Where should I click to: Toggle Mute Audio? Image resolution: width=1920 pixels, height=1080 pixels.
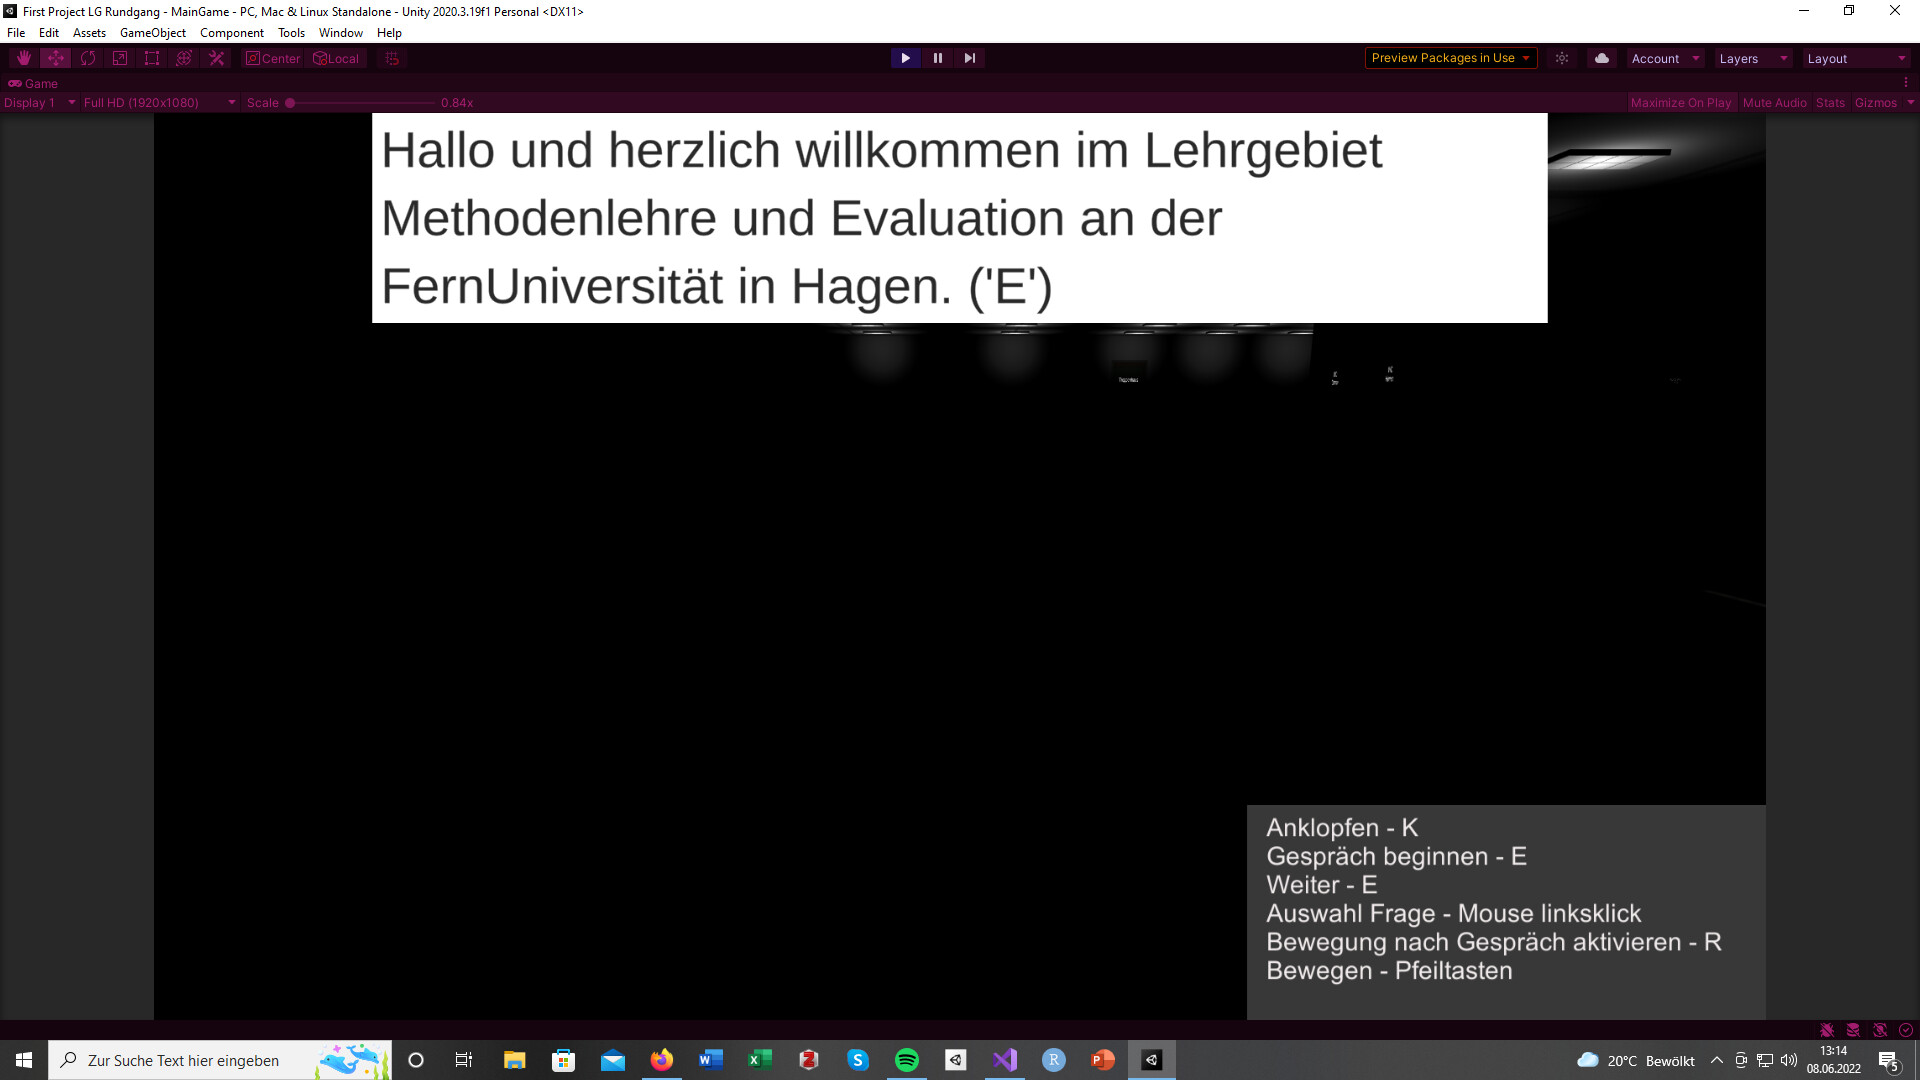pos(1774,103)
